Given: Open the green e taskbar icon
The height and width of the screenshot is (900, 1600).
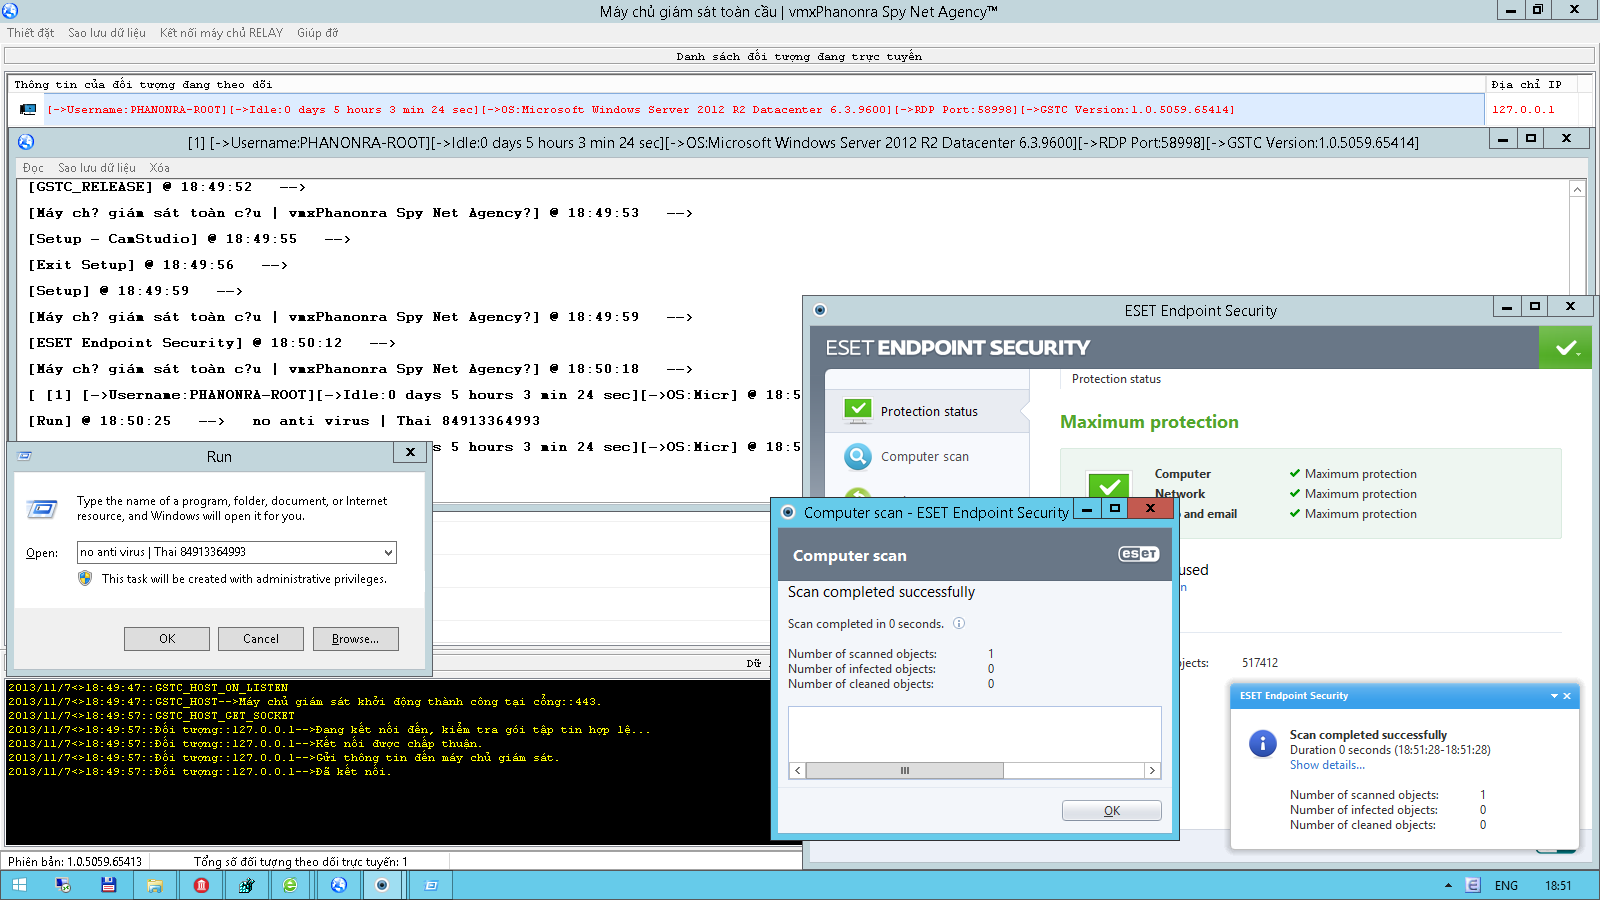Looking at the screenshot, I should pos(290,885).
